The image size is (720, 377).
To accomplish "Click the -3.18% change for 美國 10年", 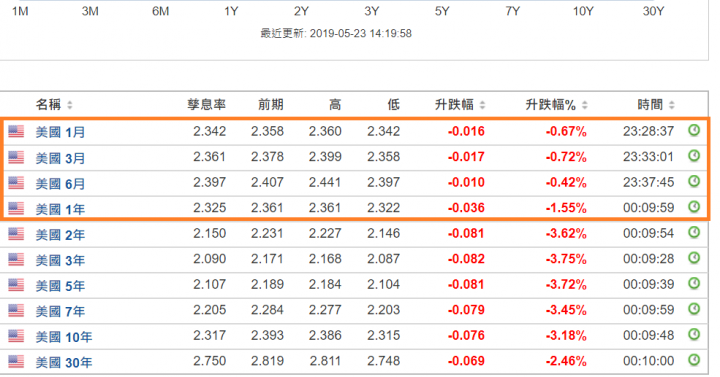I will pyautogui.click(x=566, y=336).
